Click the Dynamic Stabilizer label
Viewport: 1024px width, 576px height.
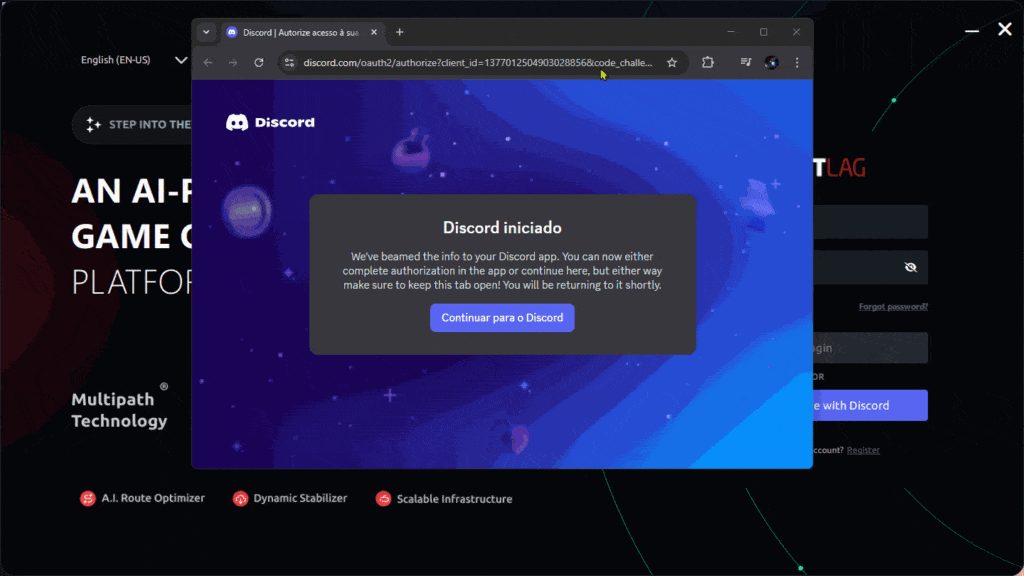(x=300, y=498)
